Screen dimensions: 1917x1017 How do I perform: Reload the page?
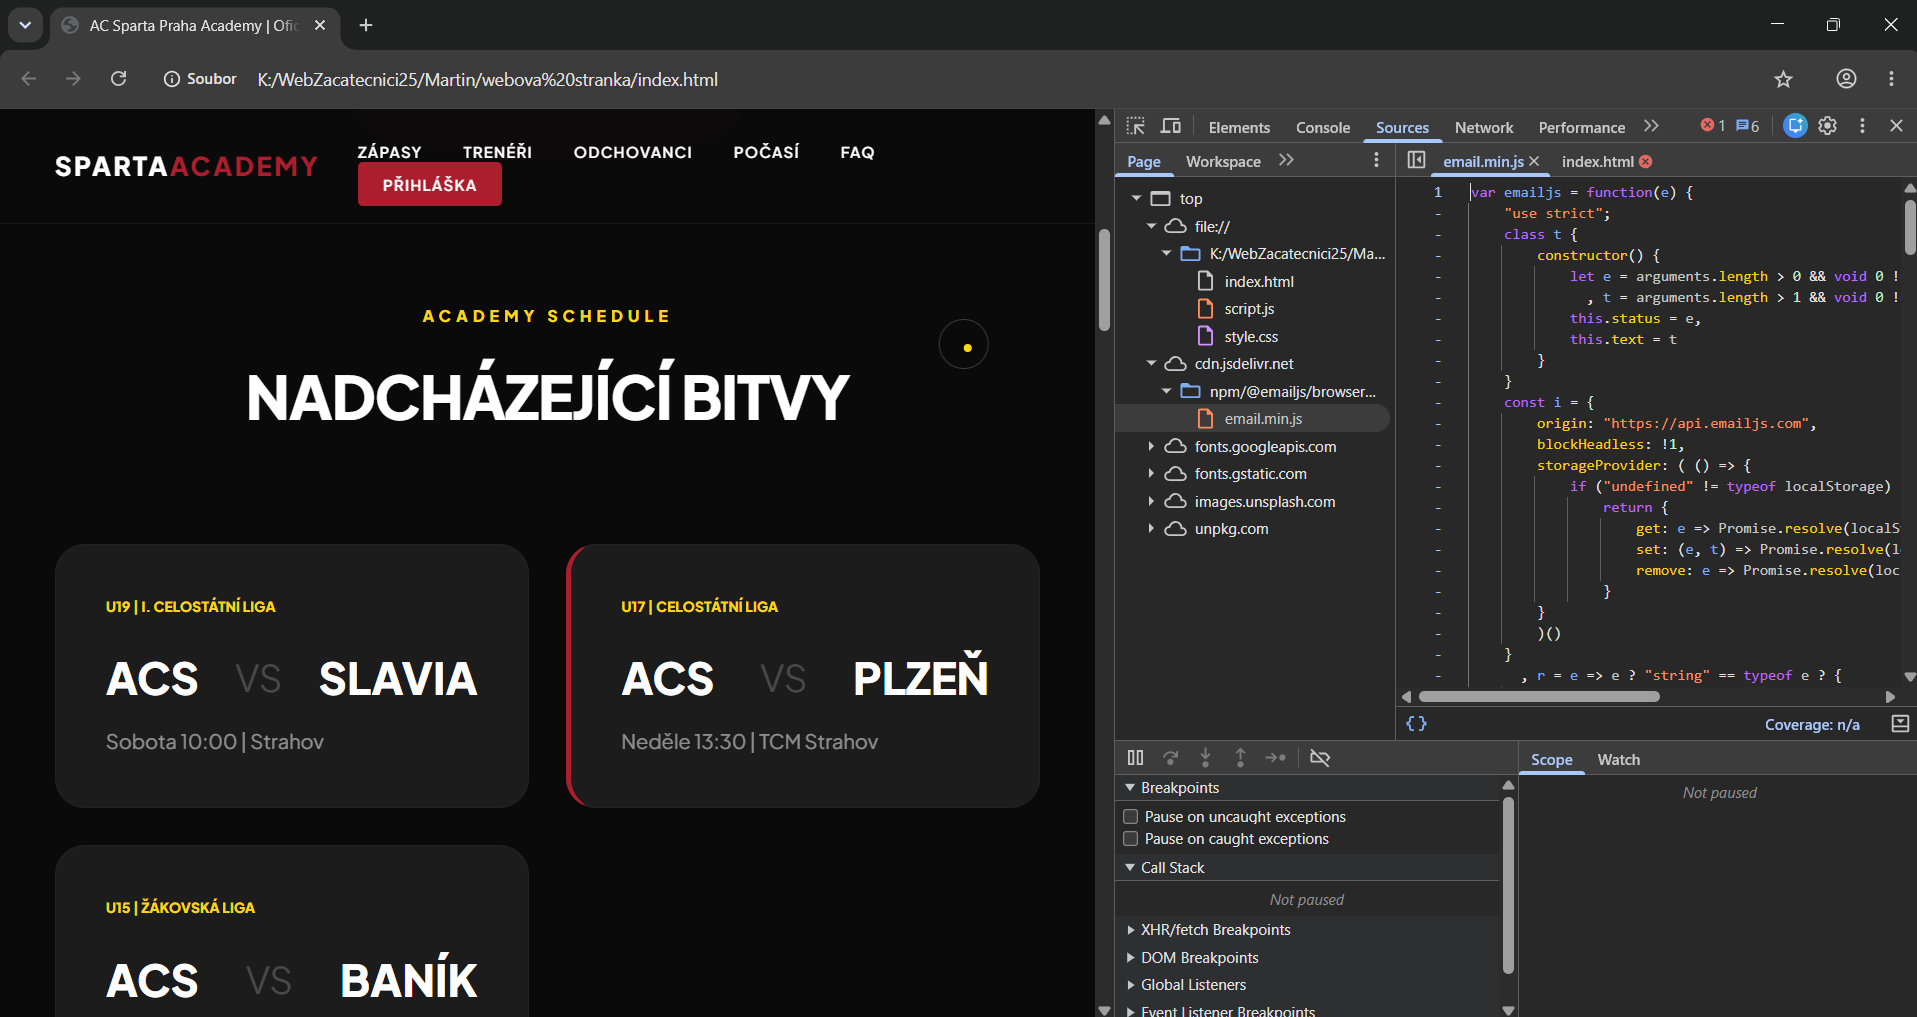pyautogui.click(x=118, y=79)
